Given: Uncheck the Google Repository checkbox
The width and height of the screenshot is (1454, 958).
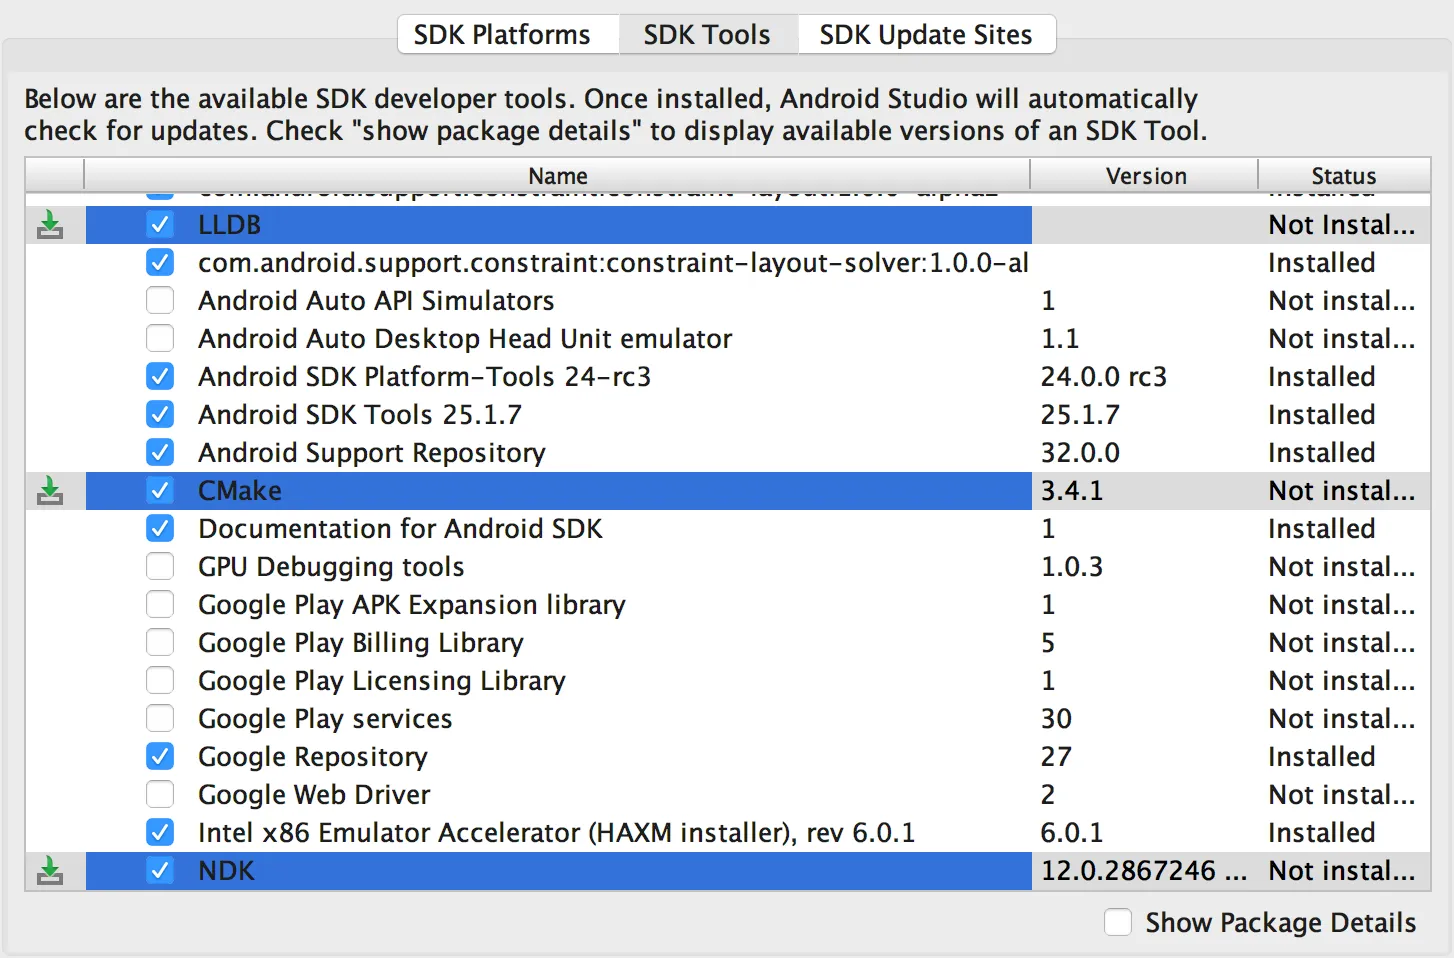Looking at the screenshot, I should tap(160, 757).
